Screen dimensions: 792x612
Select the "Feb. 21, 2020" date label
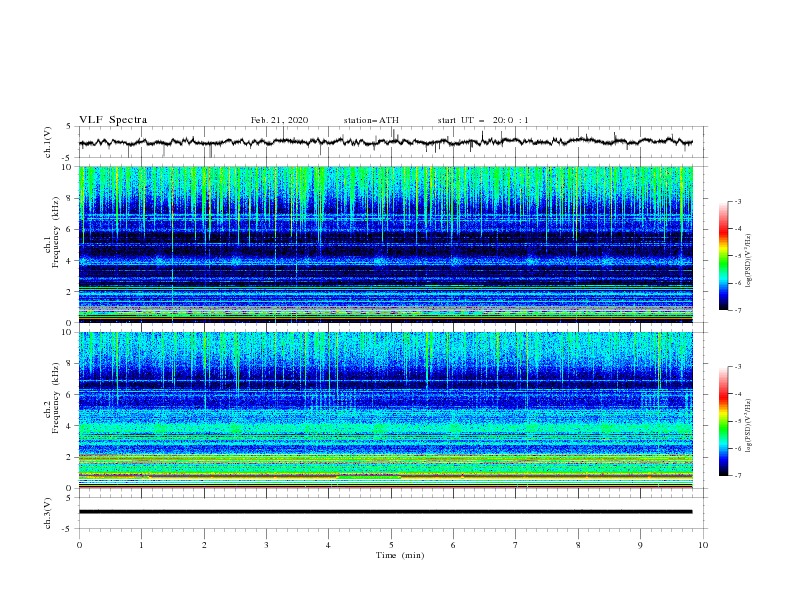click(x=279, y=120)
